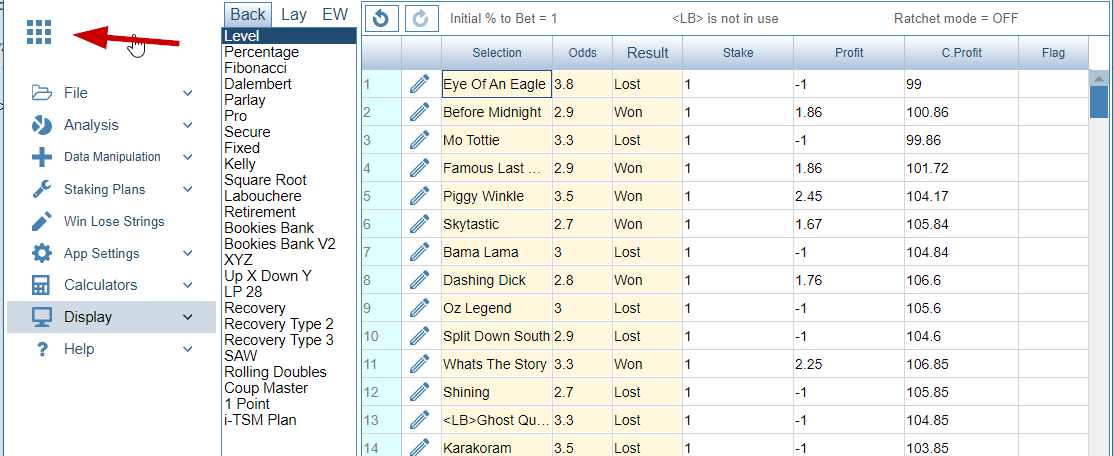Click the Staking Plans wrench icon

coord(42,189)
